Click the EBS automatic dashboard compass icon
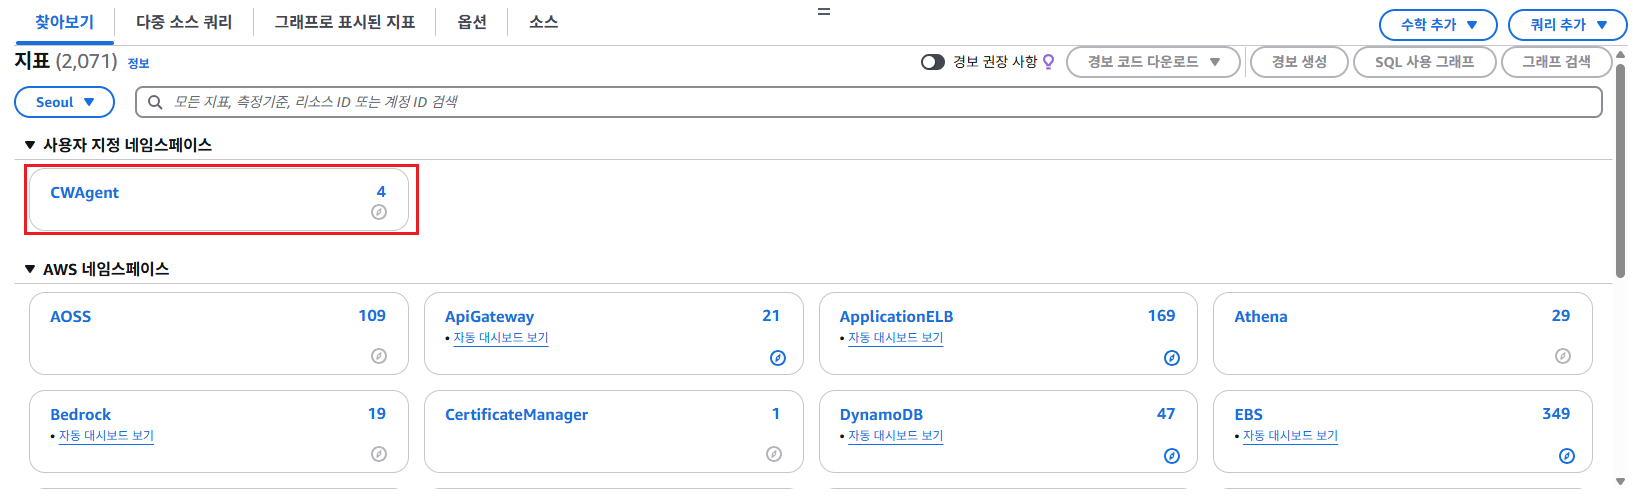 coord(1567,456)
